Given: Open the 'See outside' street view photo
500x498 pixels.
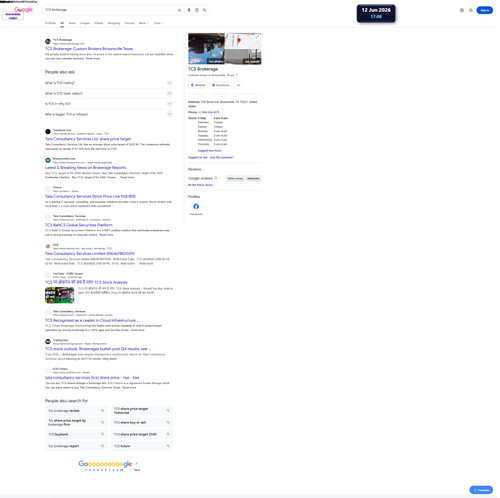Looking at the screenshot, I should pos(243,57).
